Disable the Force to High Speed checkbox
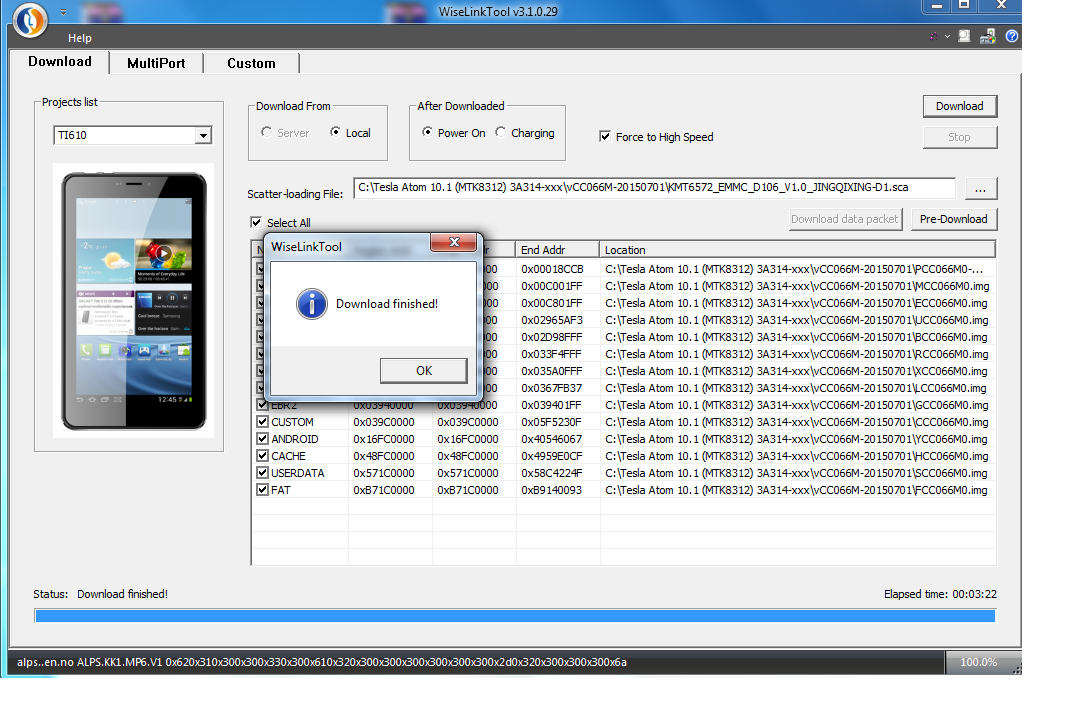Screen dimensions: 1071x703 [x=605, y=137]
